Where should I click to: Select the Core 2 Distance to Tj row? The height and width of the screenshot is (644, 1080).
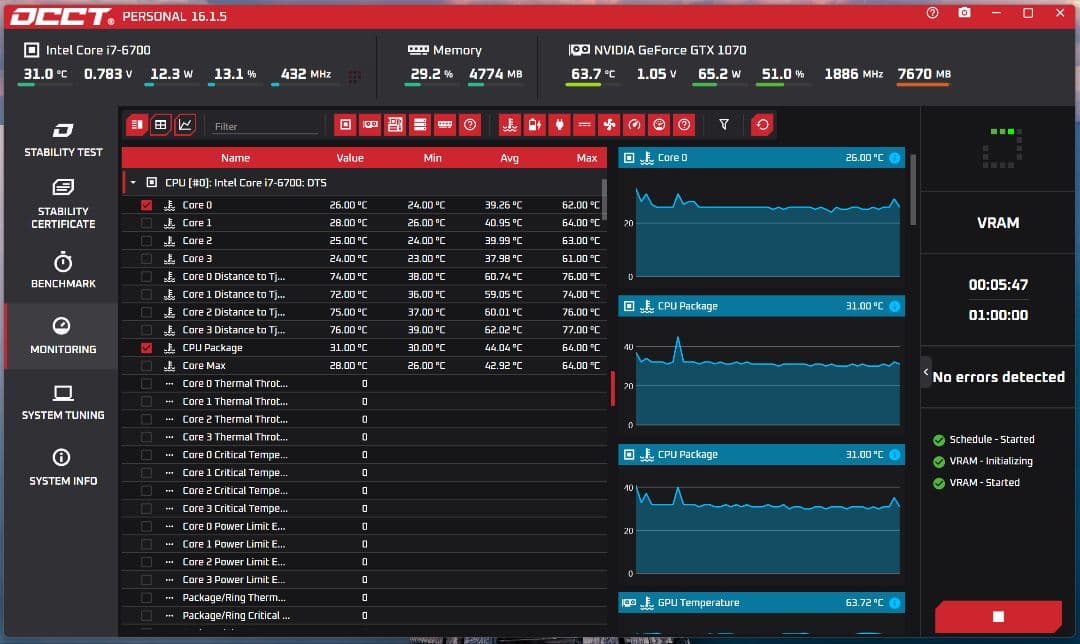[x=364, y=312]
